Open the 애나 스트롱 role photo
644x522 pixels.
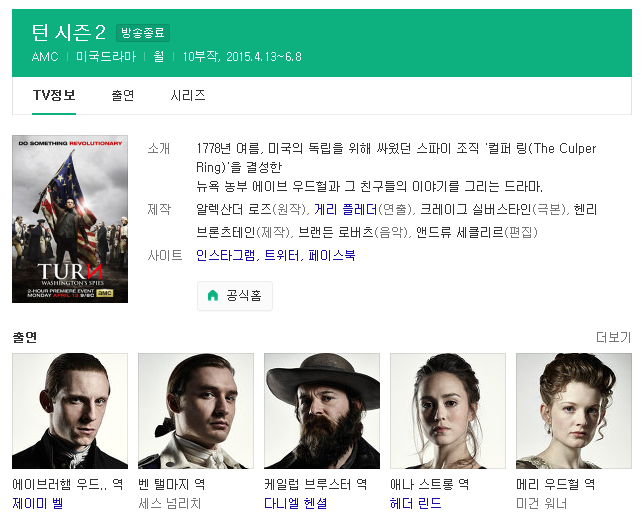(x=448, y=411)
